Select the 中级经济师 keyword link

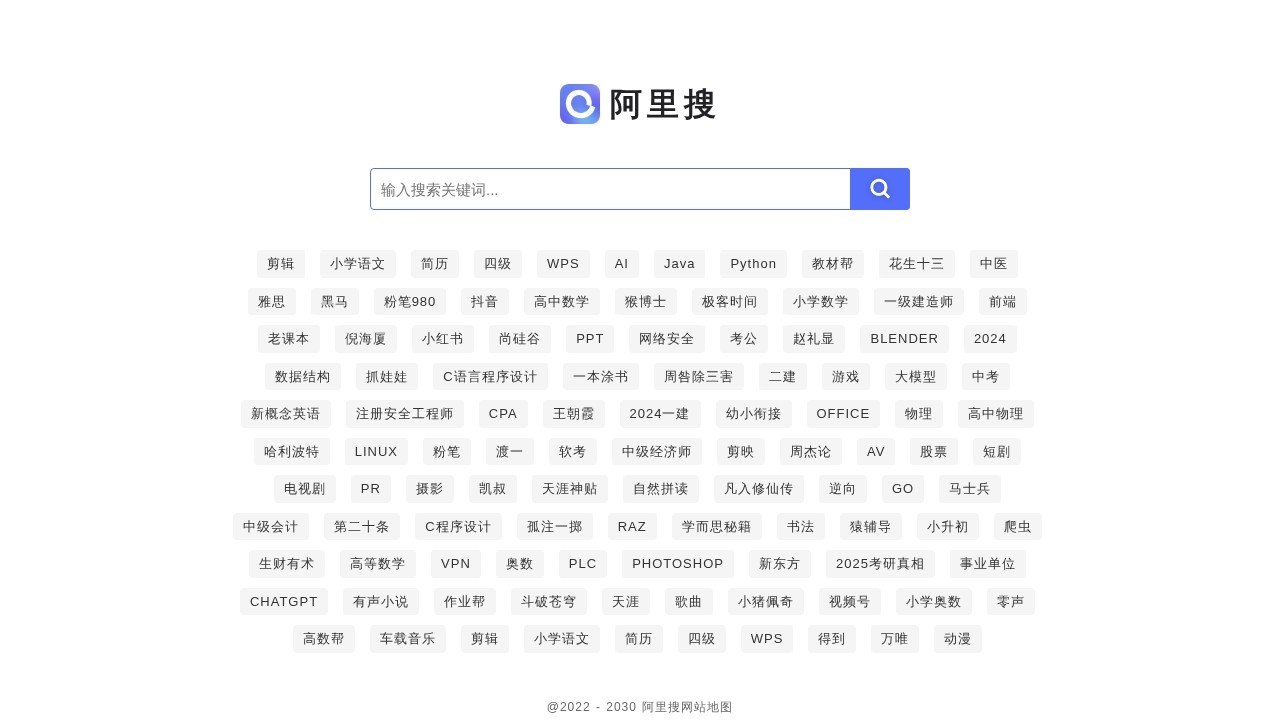[656, 451]
